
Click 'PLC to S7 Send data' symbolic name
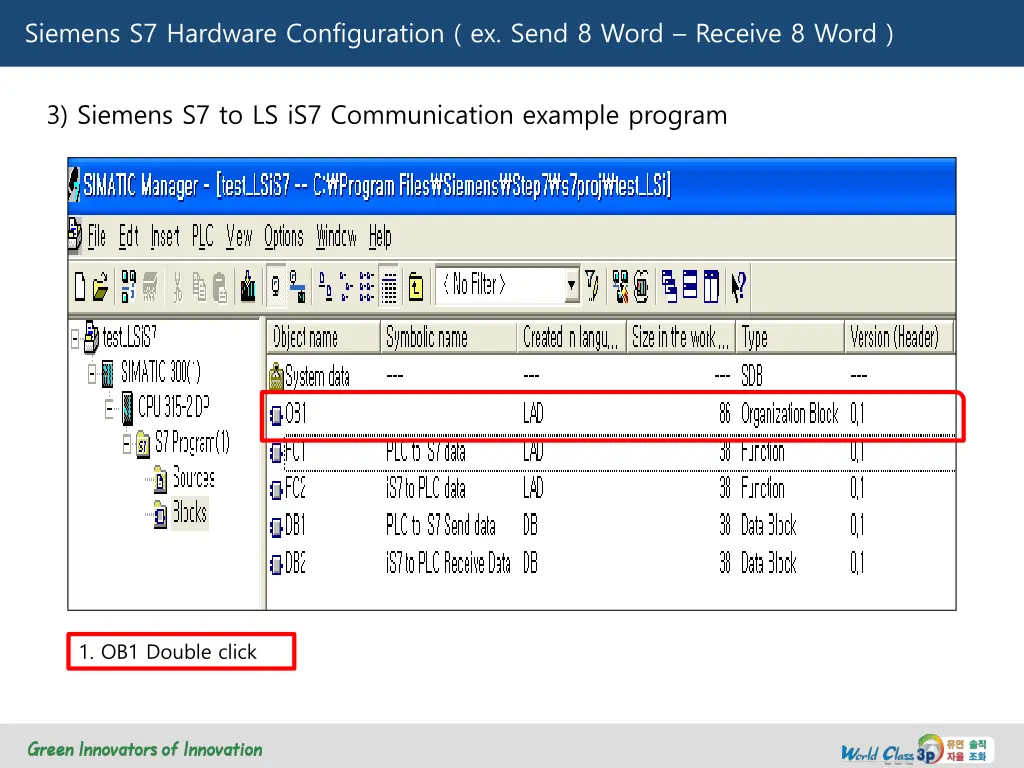(x=441, y=526)
